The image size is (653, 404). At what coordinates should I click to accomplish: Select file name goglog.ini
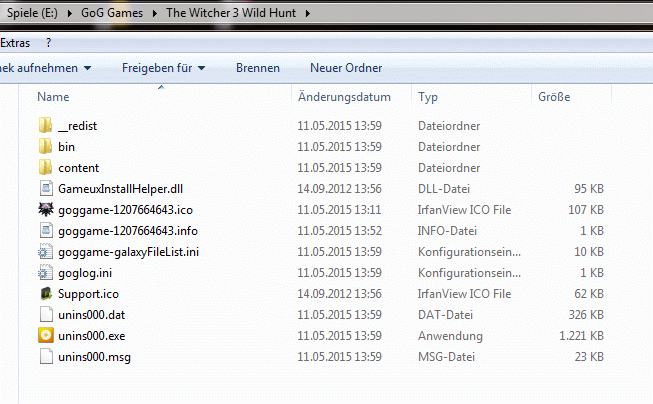(85, 273)
